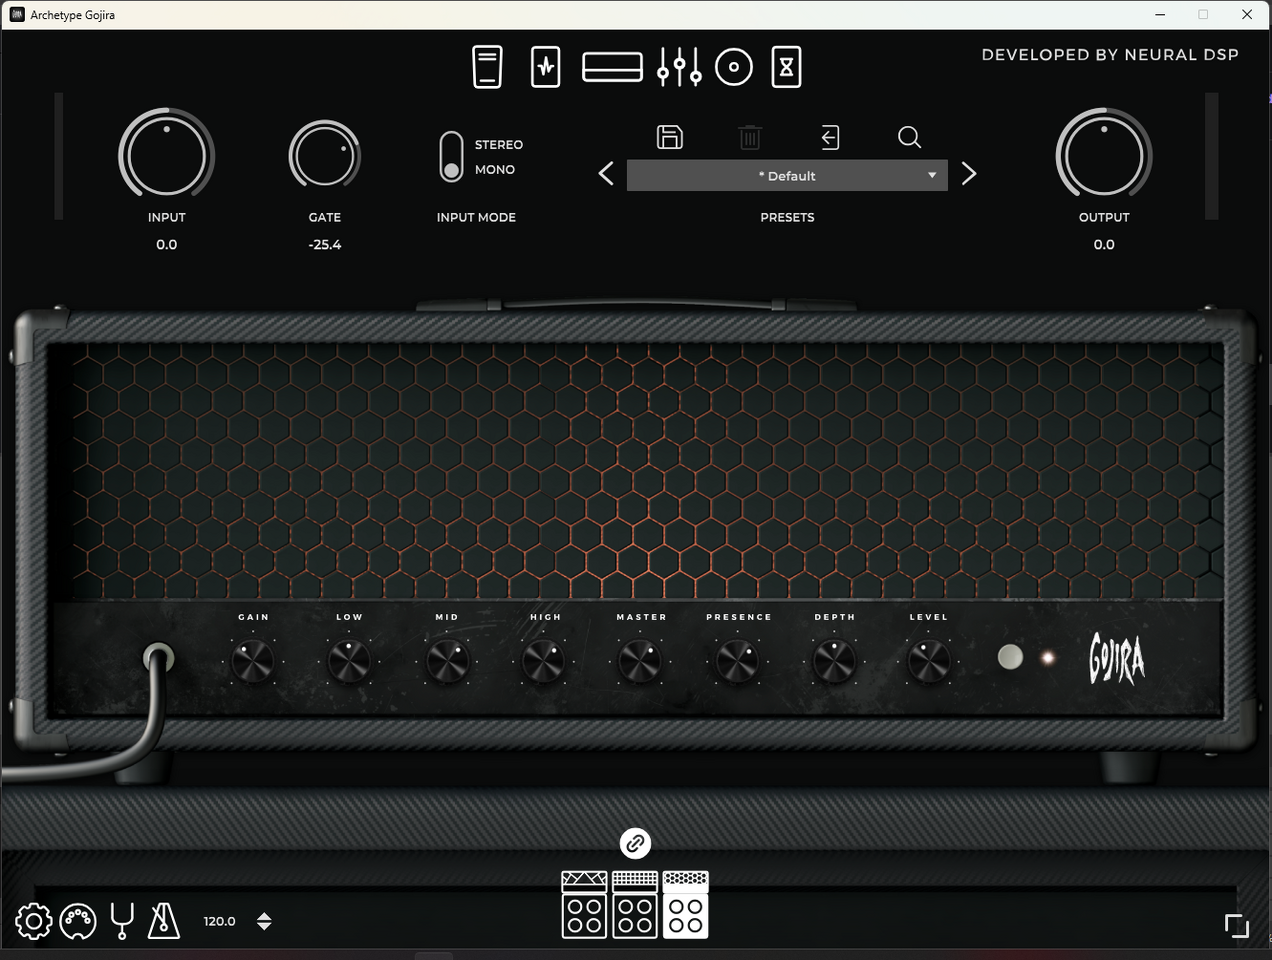Open the pitch pedal section icon

tap(487, 67)
